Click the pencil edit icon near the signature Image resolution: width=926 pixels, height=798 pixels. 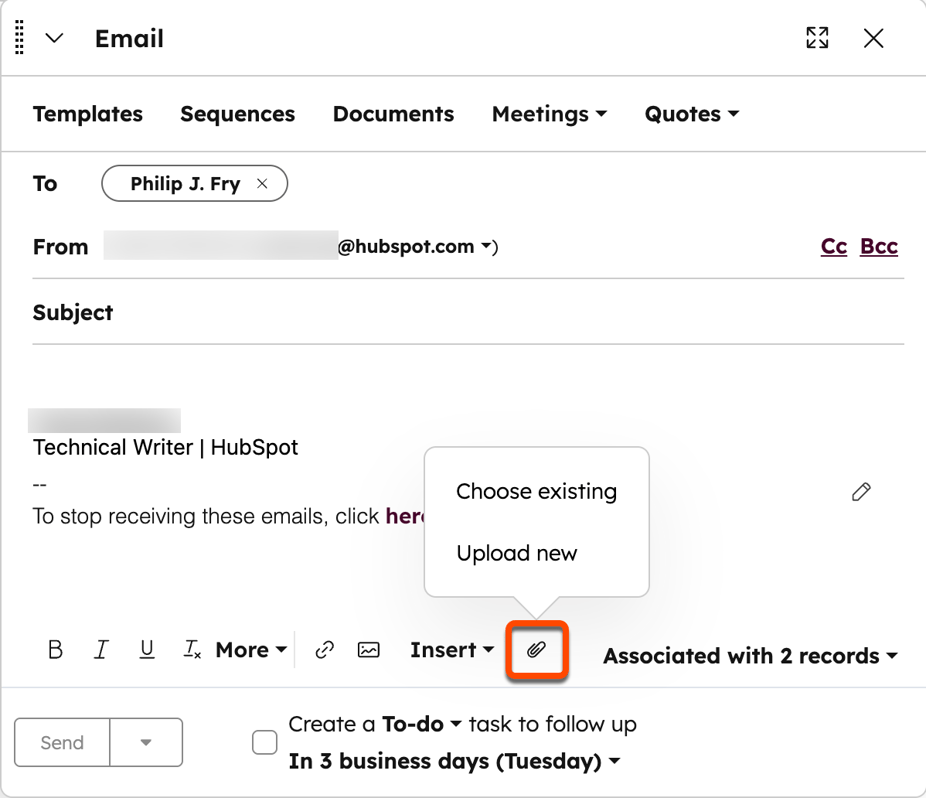[x=861, y=492]
